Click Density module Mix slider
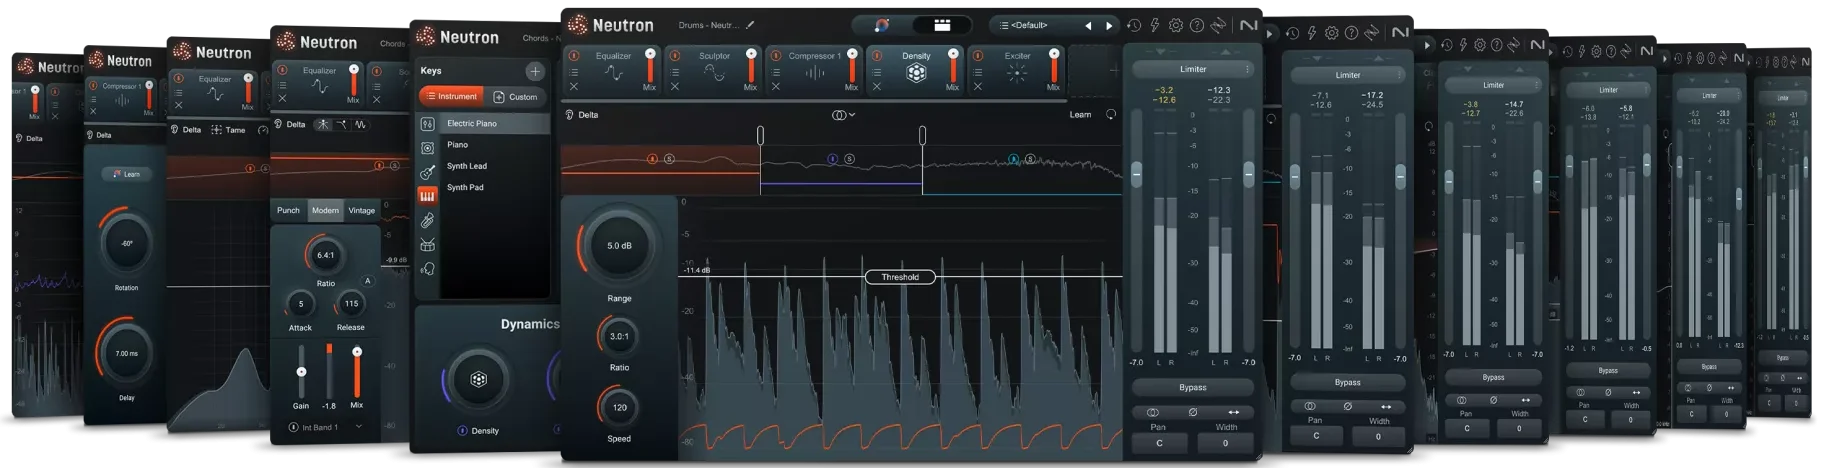 pos(952,66)
